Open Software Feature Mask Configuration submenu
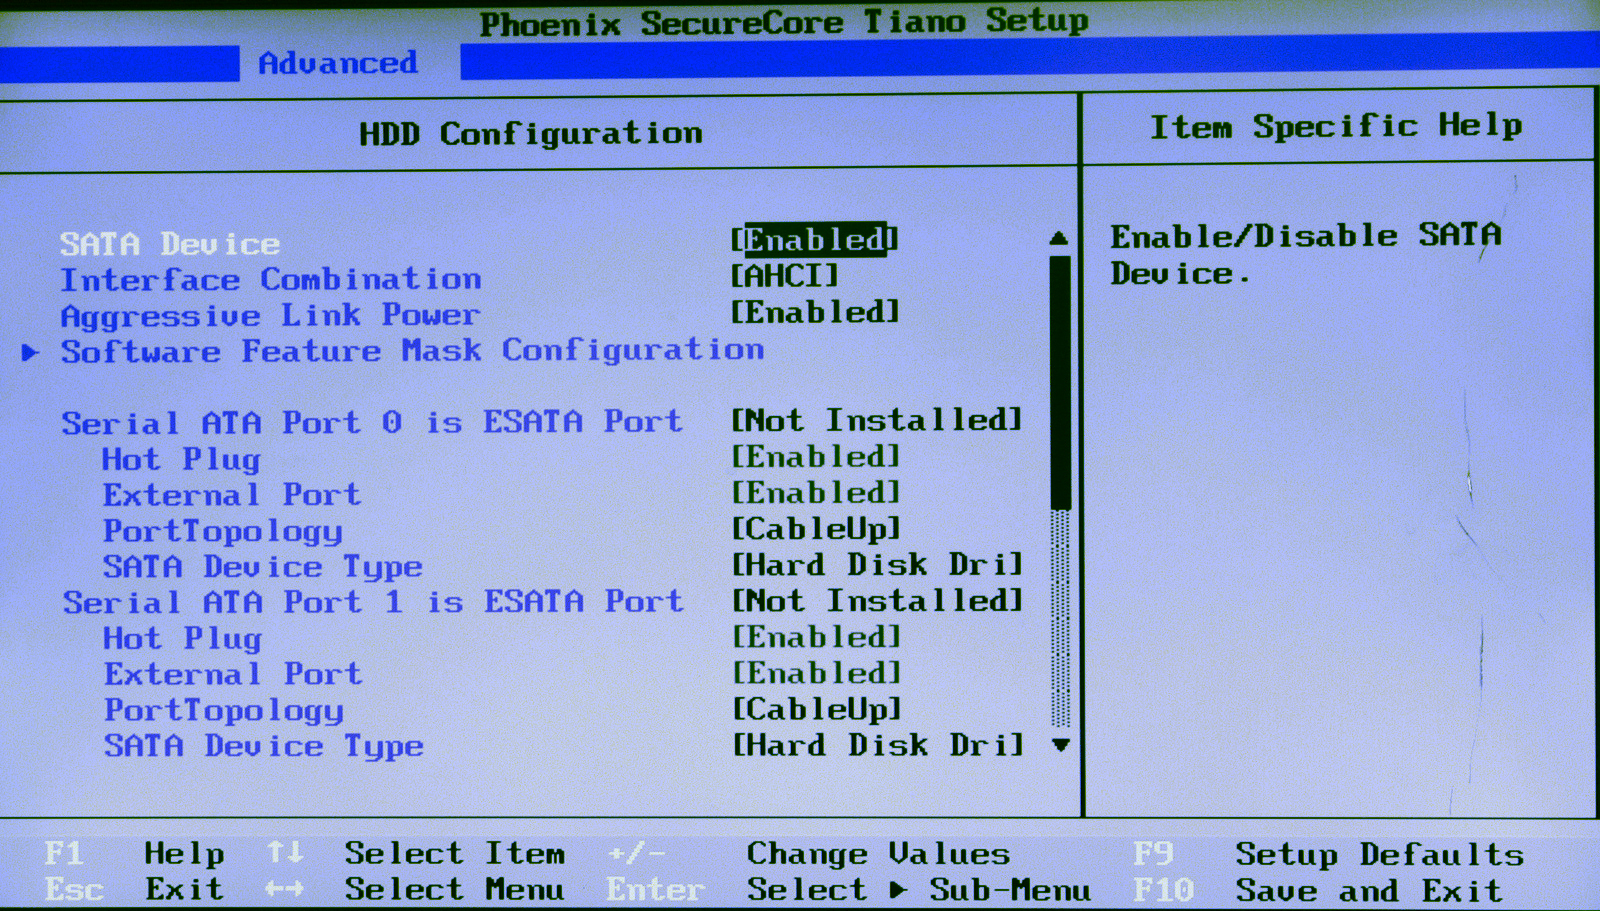1600x911 pixels. click(x=412, y=351)
